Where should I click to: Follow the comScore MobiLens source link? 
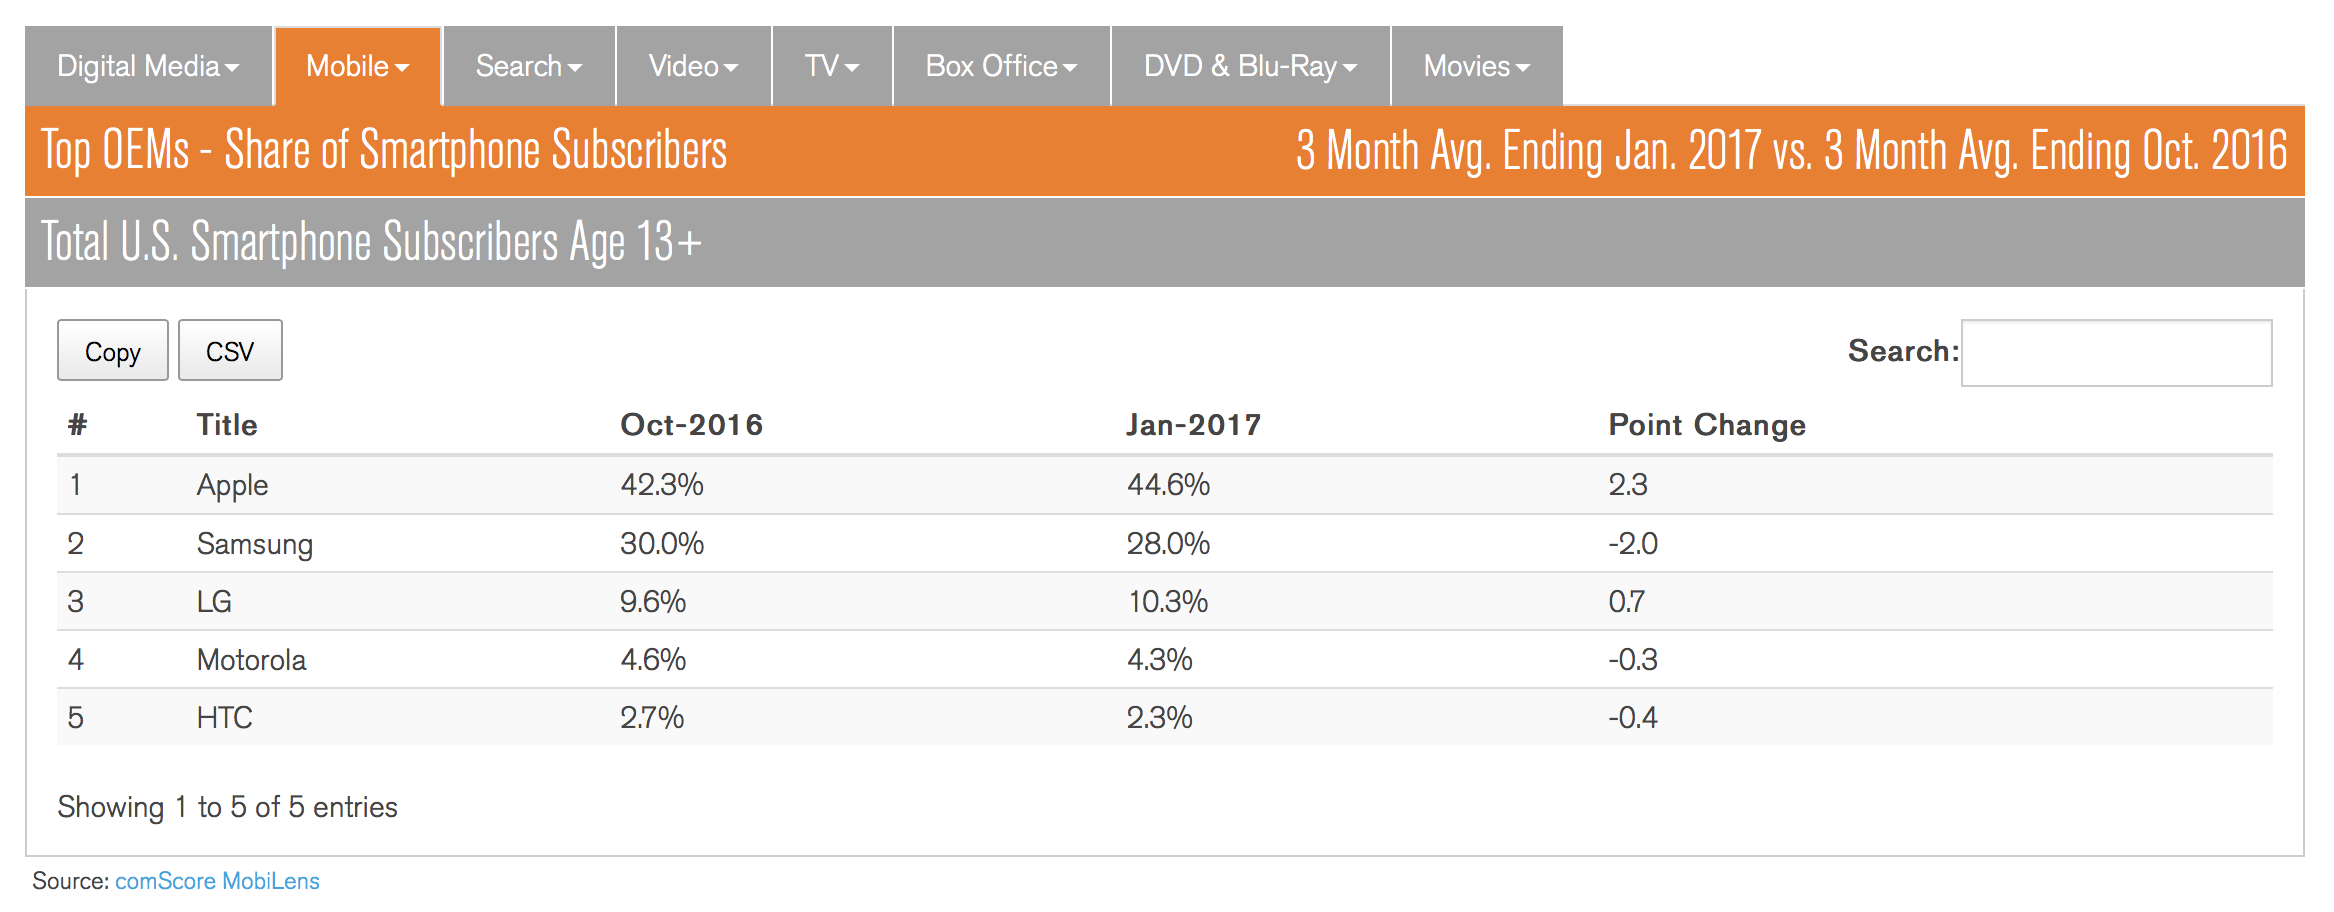(217, 881)
